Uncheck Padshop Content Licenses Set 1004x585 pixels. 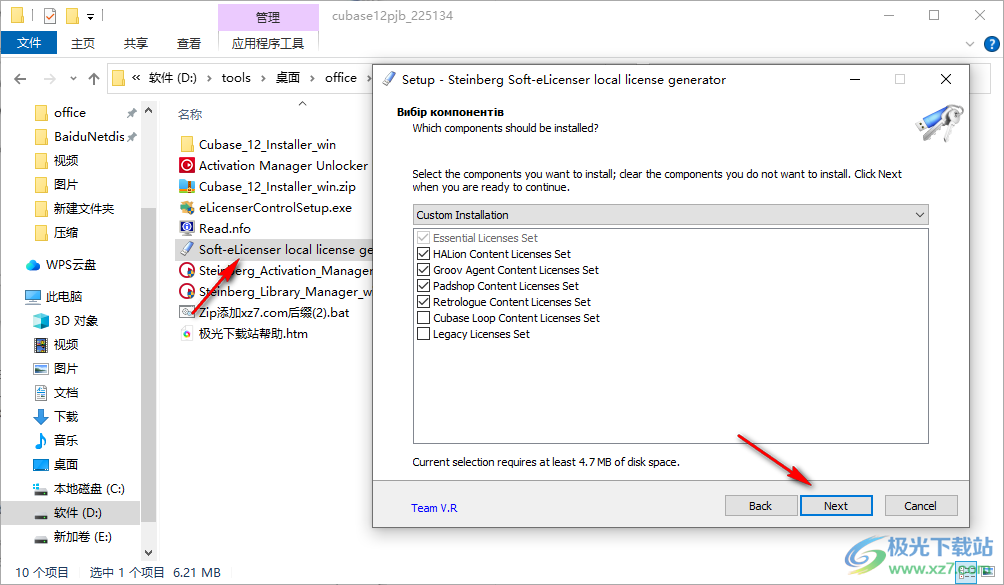point(423,286)
